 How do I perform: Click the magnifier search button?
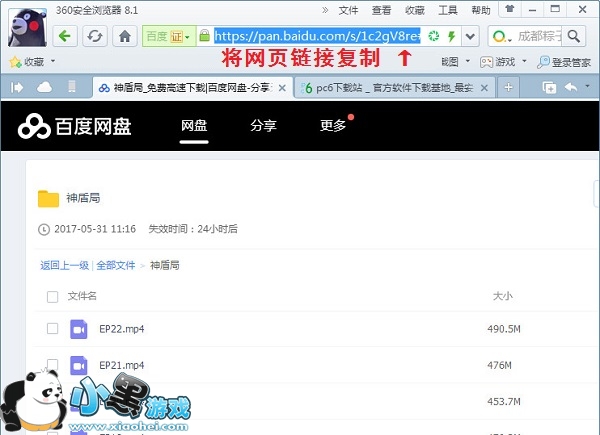tap(574, 36)
